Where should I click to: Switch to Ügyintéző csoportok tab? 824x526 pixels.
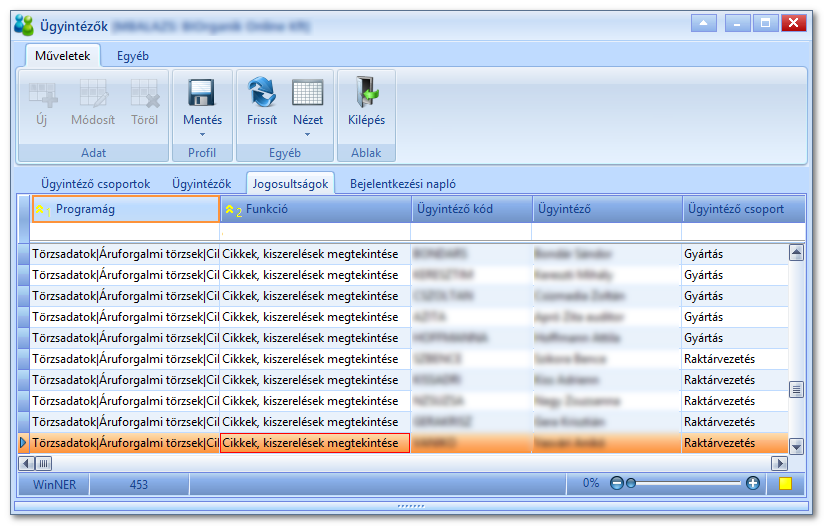96,184
